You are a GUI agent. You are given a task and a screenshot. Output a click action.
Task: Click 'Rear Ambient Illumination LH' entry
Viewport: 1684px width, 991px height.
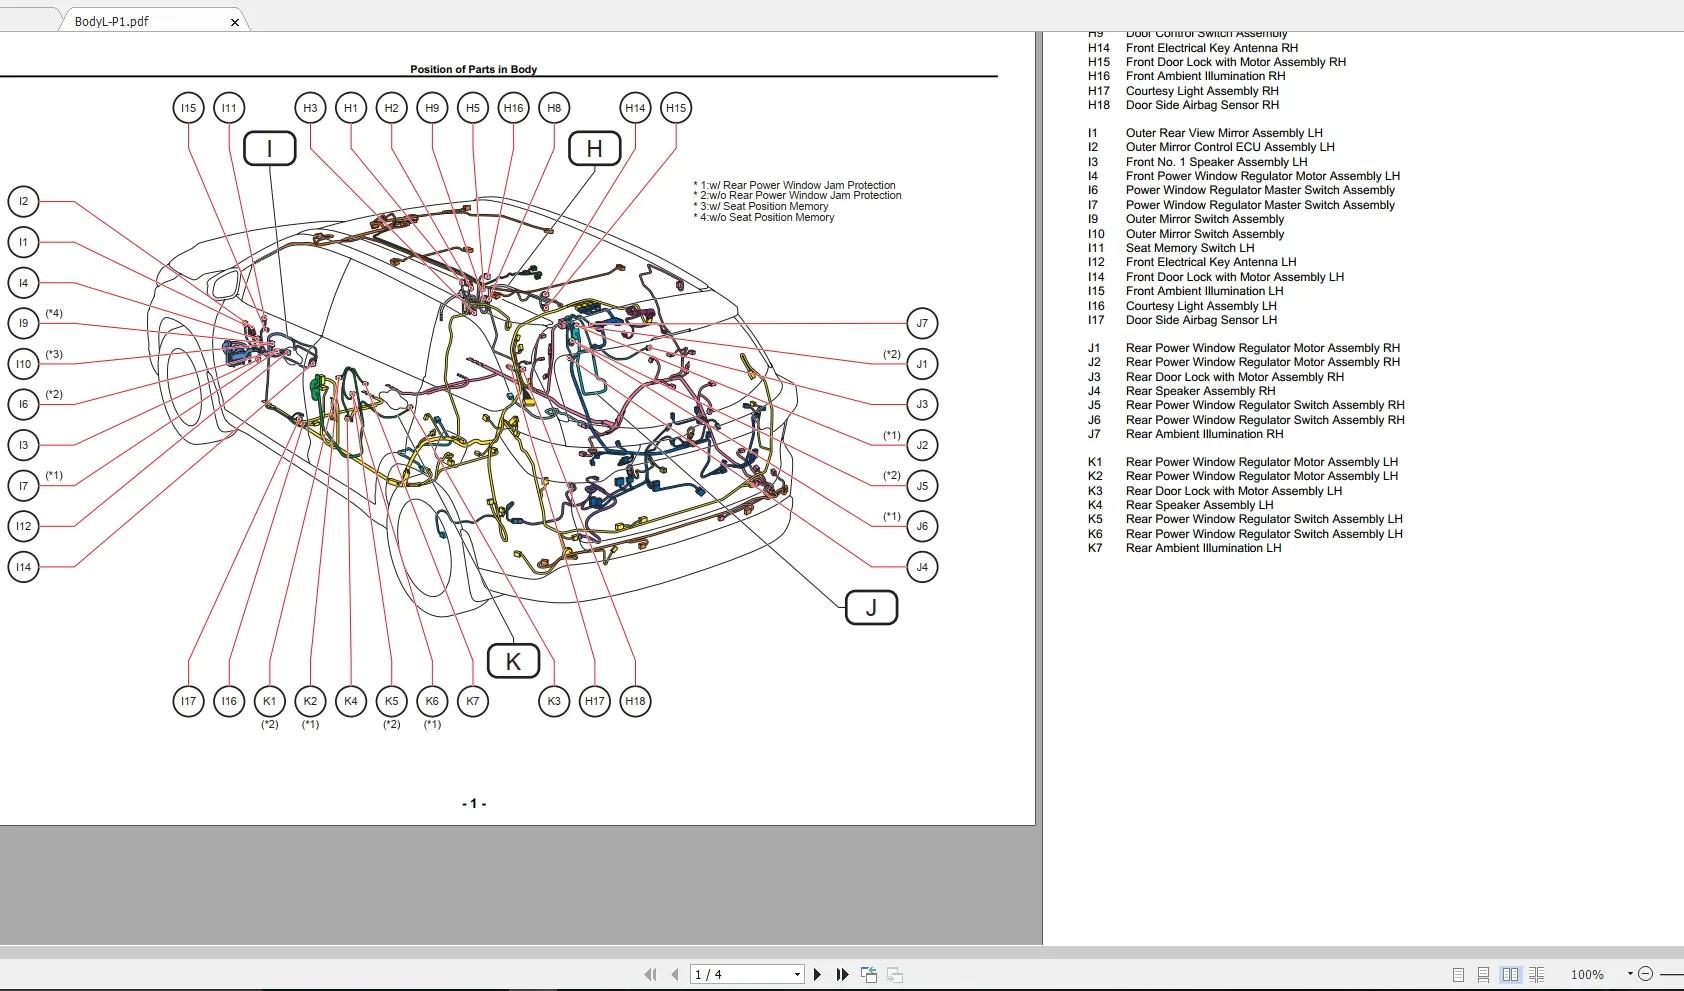1204,548
